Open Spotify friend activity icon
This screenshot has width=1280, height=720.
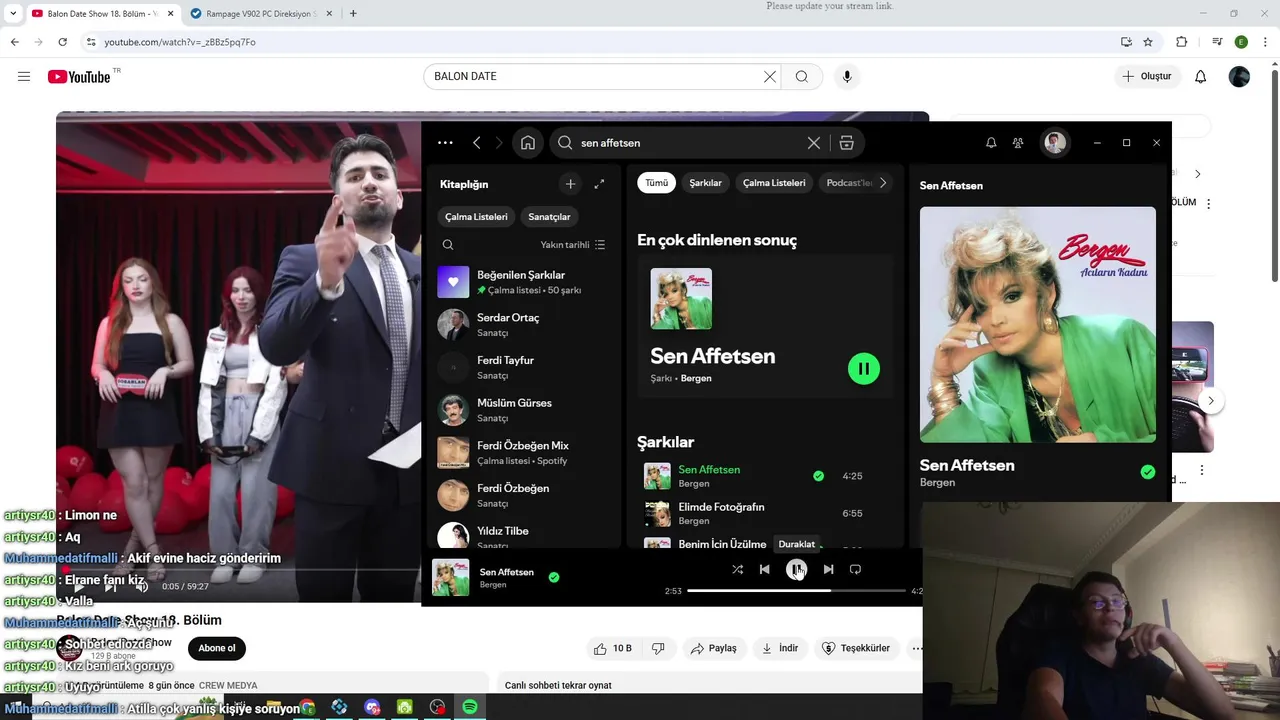pos(1018,143)
